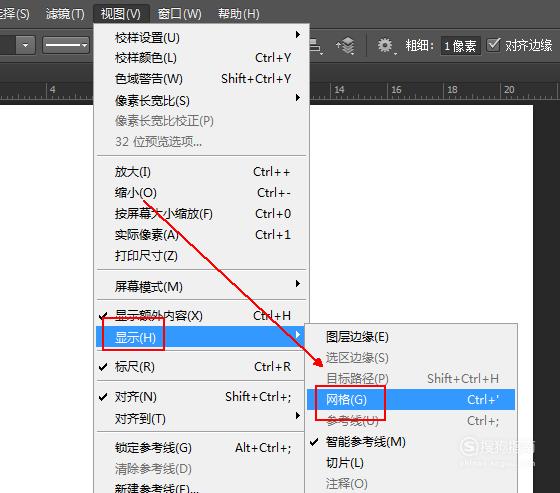
Task: Choose 实际像素(A) view
Action: (201, 235)
